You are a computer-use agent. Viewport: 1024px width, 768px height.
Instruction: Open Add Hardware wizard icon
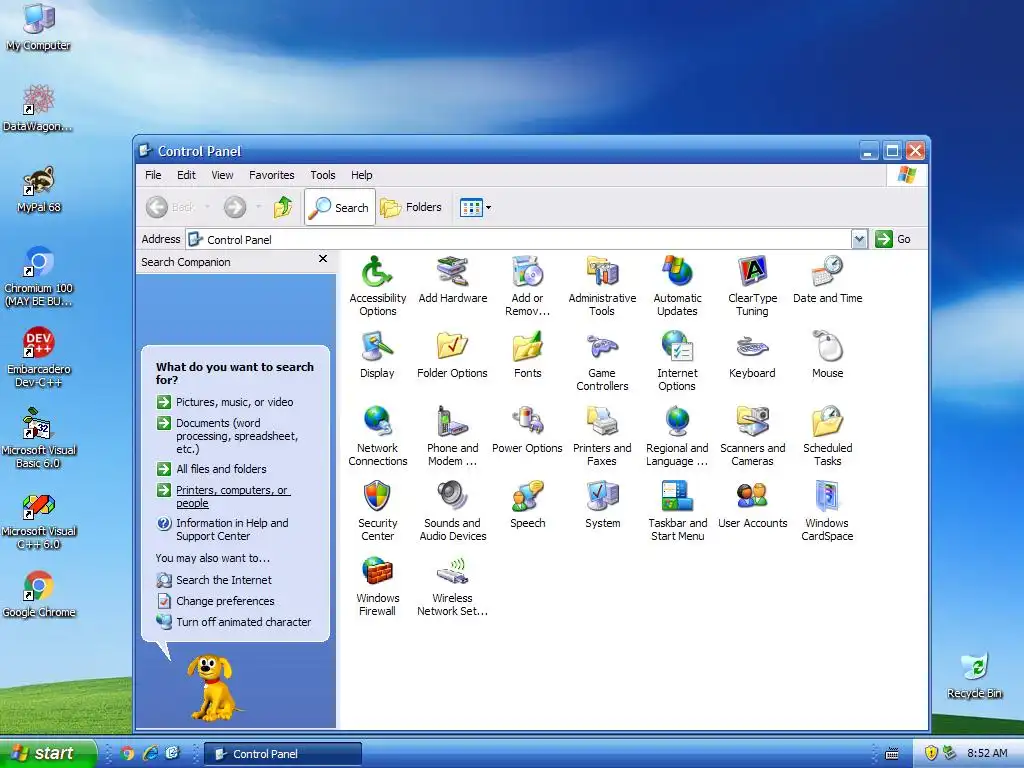tap(453, 280)
